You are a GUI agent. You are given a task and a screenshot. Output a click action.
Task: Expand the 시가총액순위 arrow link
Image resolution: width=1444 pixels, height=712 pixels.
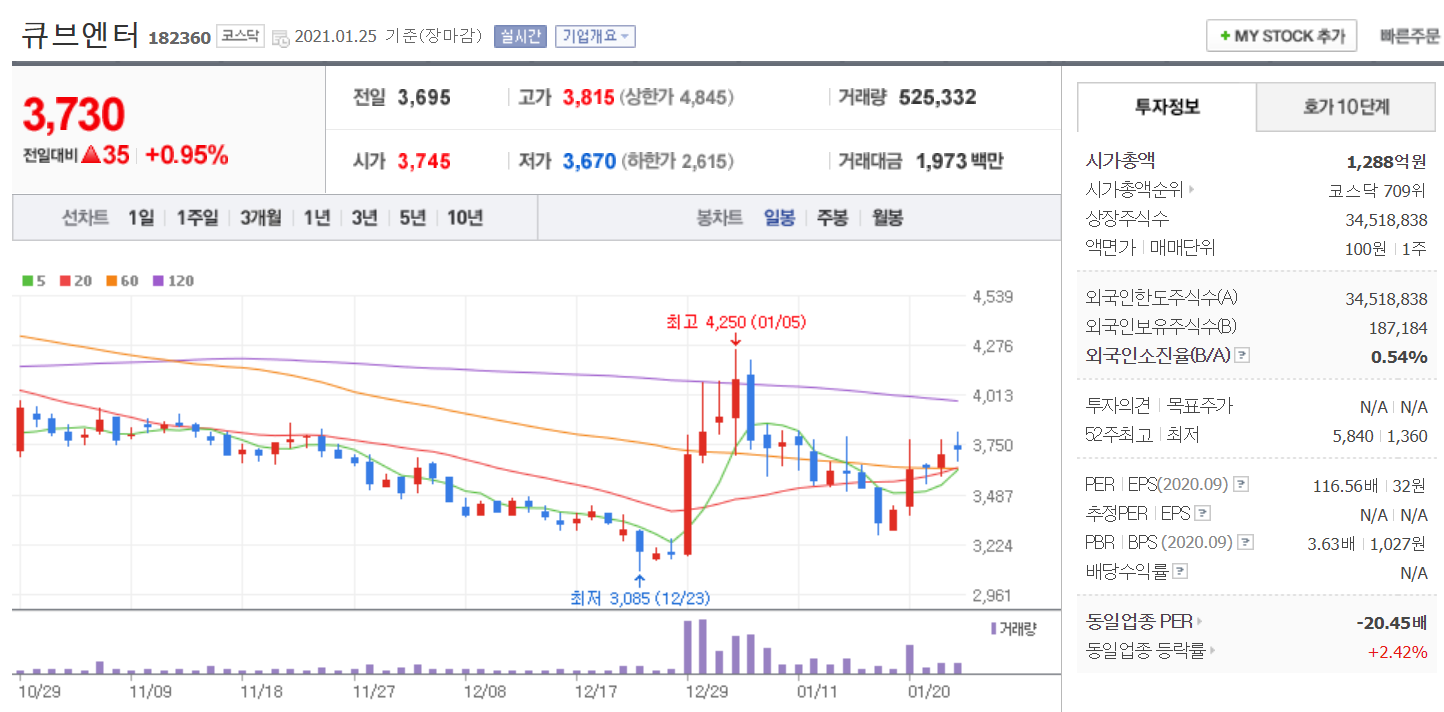[x=1191, y=189]
